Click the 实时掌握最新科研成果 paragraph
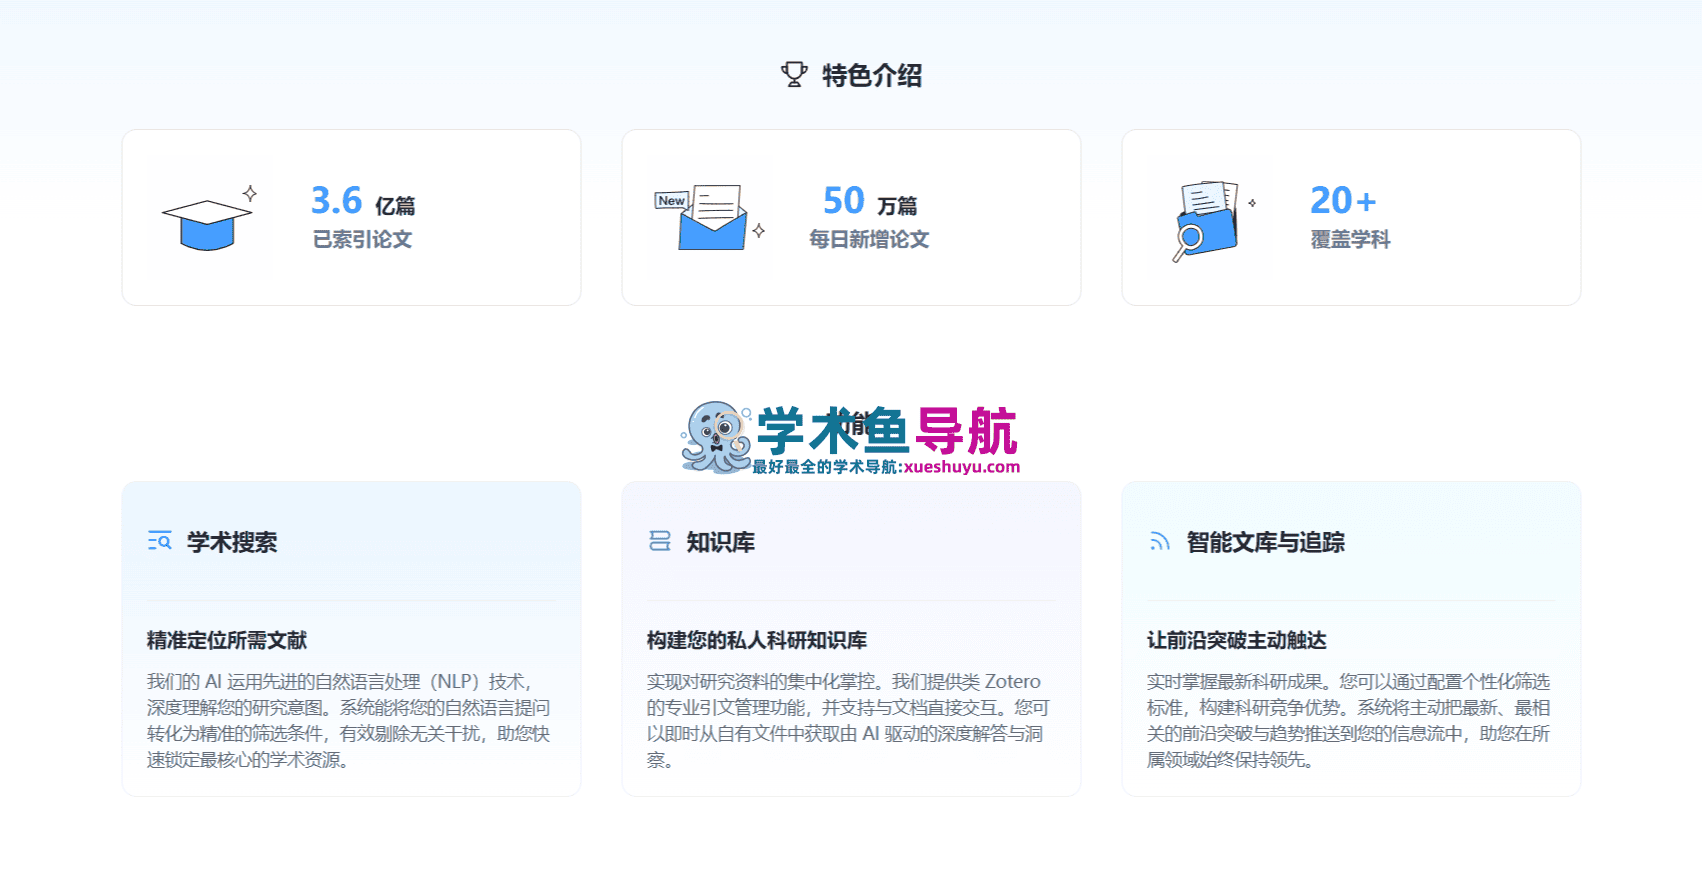The height and width of the screenshot is (877, 1702). (x=1348, y=720)
